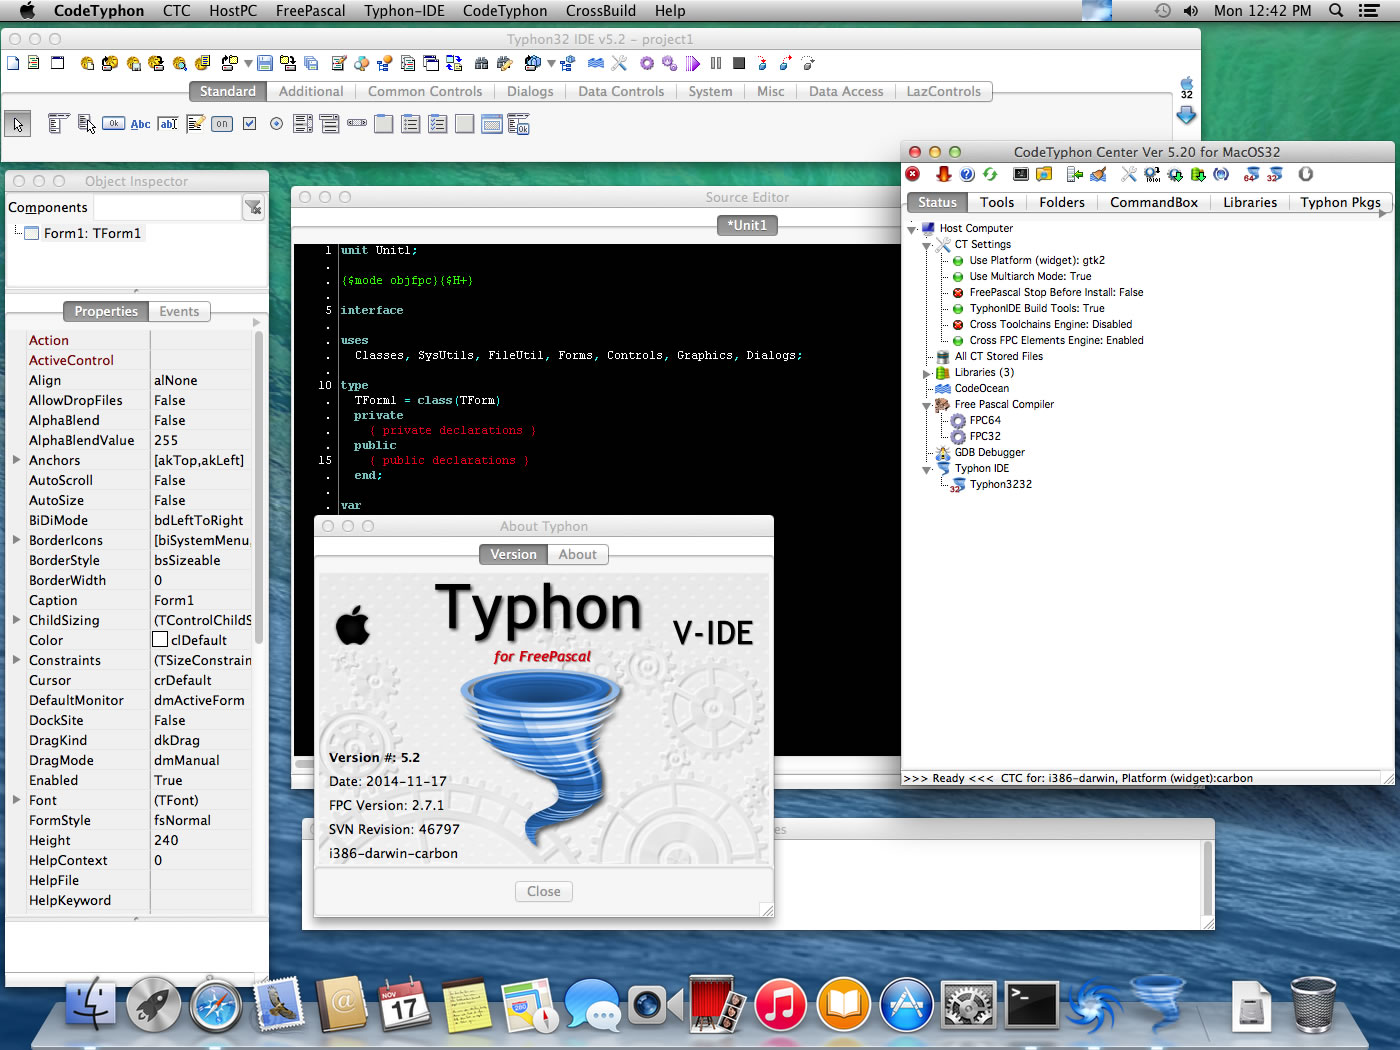Click the Color clDefault swatch

(x=160, y=640)
